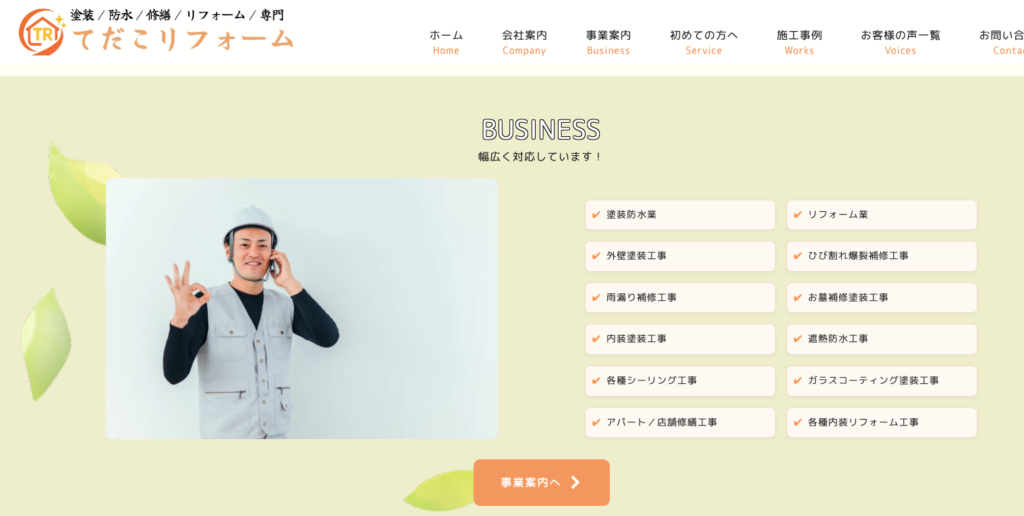Open お客様の声一覧 Voices page
The image size is (1024, 516).
901,42
